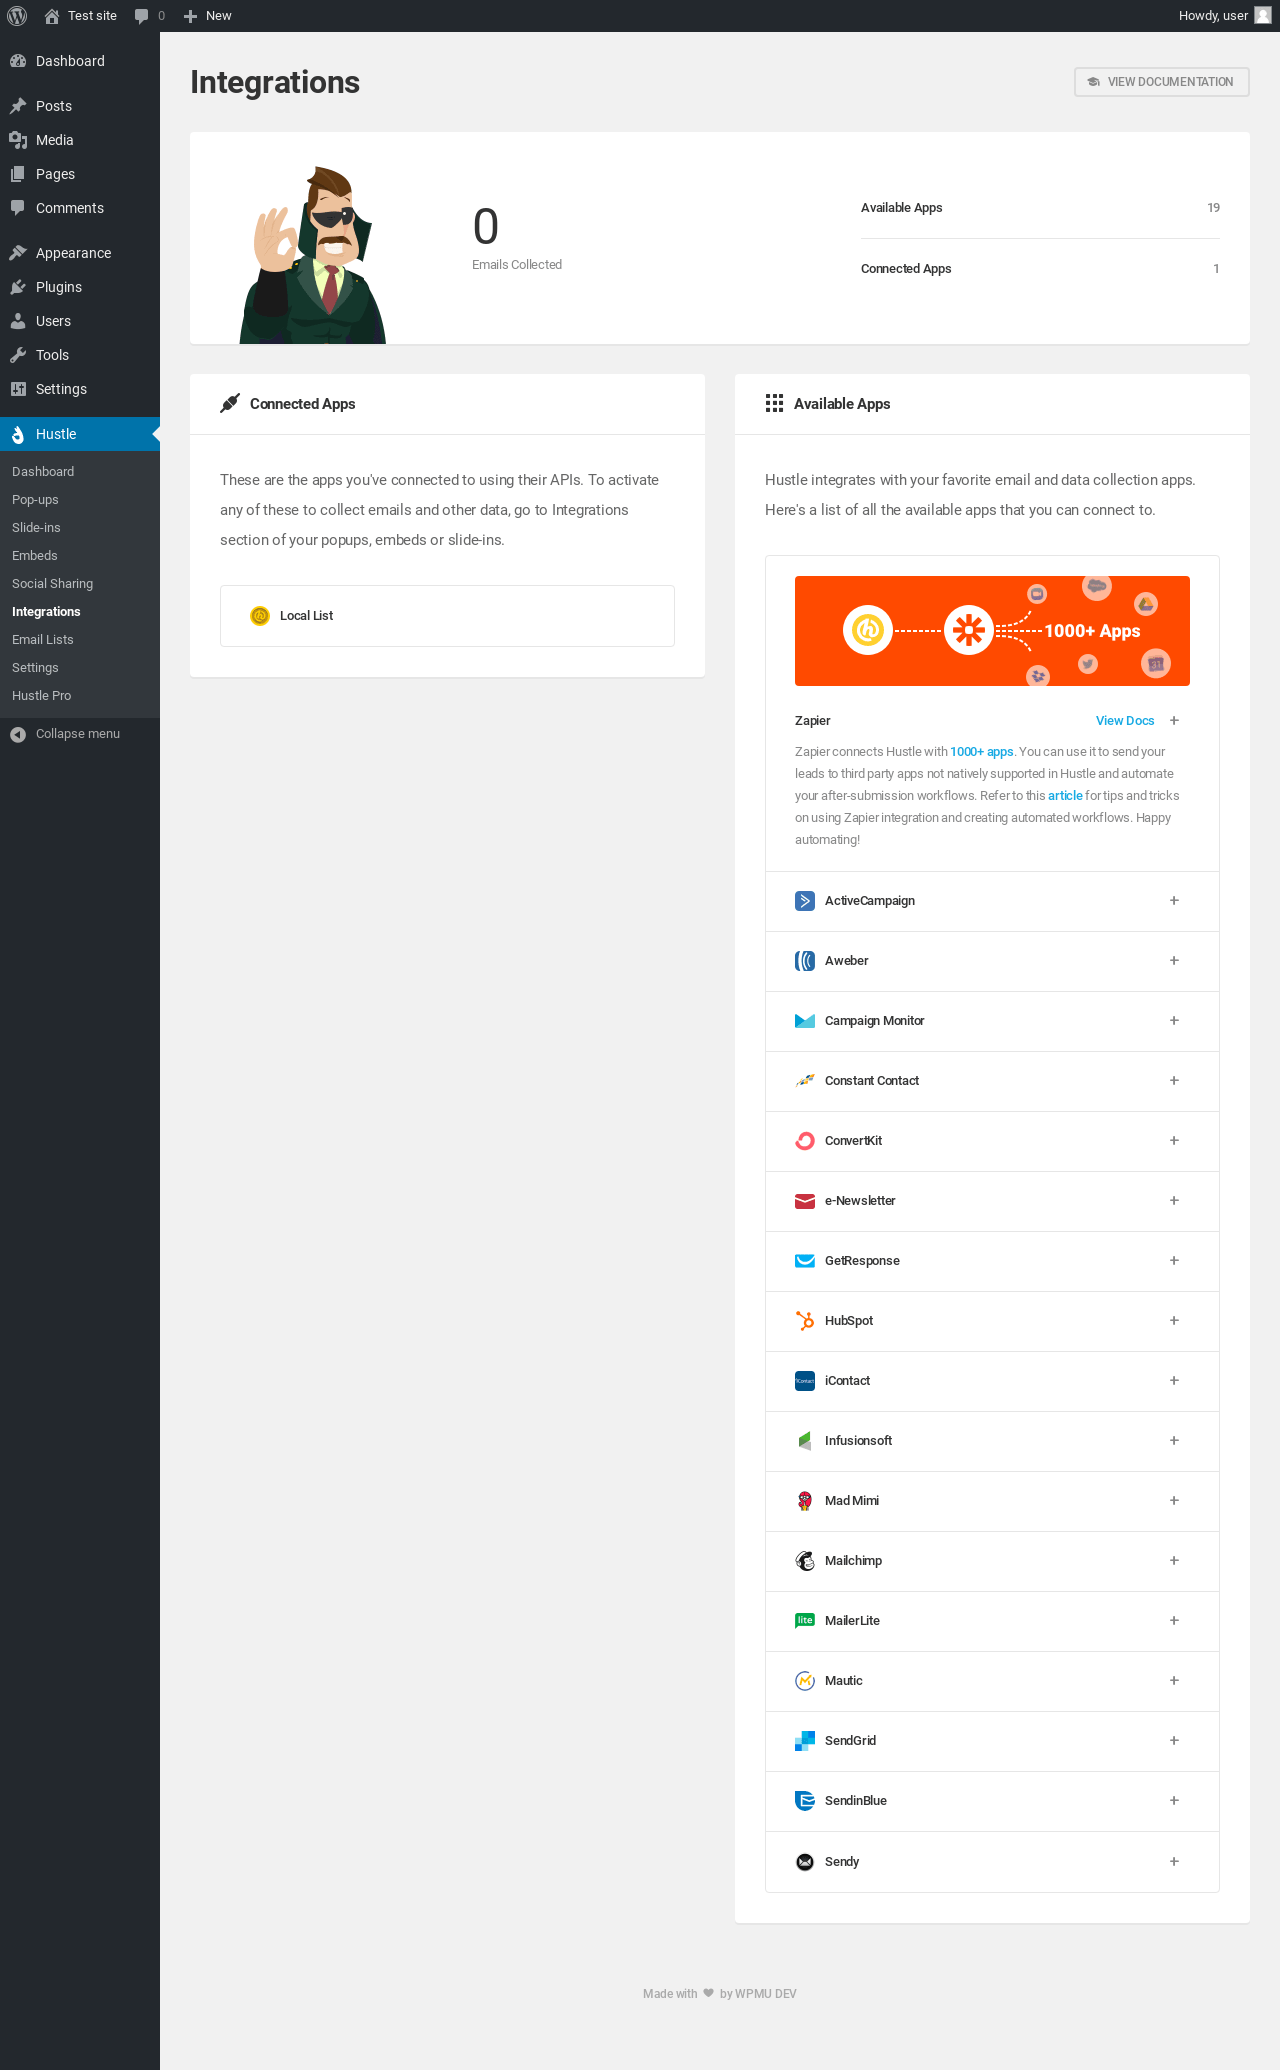1280x2070 pixels.
Task: Open the Zapier article link
Action: (1065, 796)
